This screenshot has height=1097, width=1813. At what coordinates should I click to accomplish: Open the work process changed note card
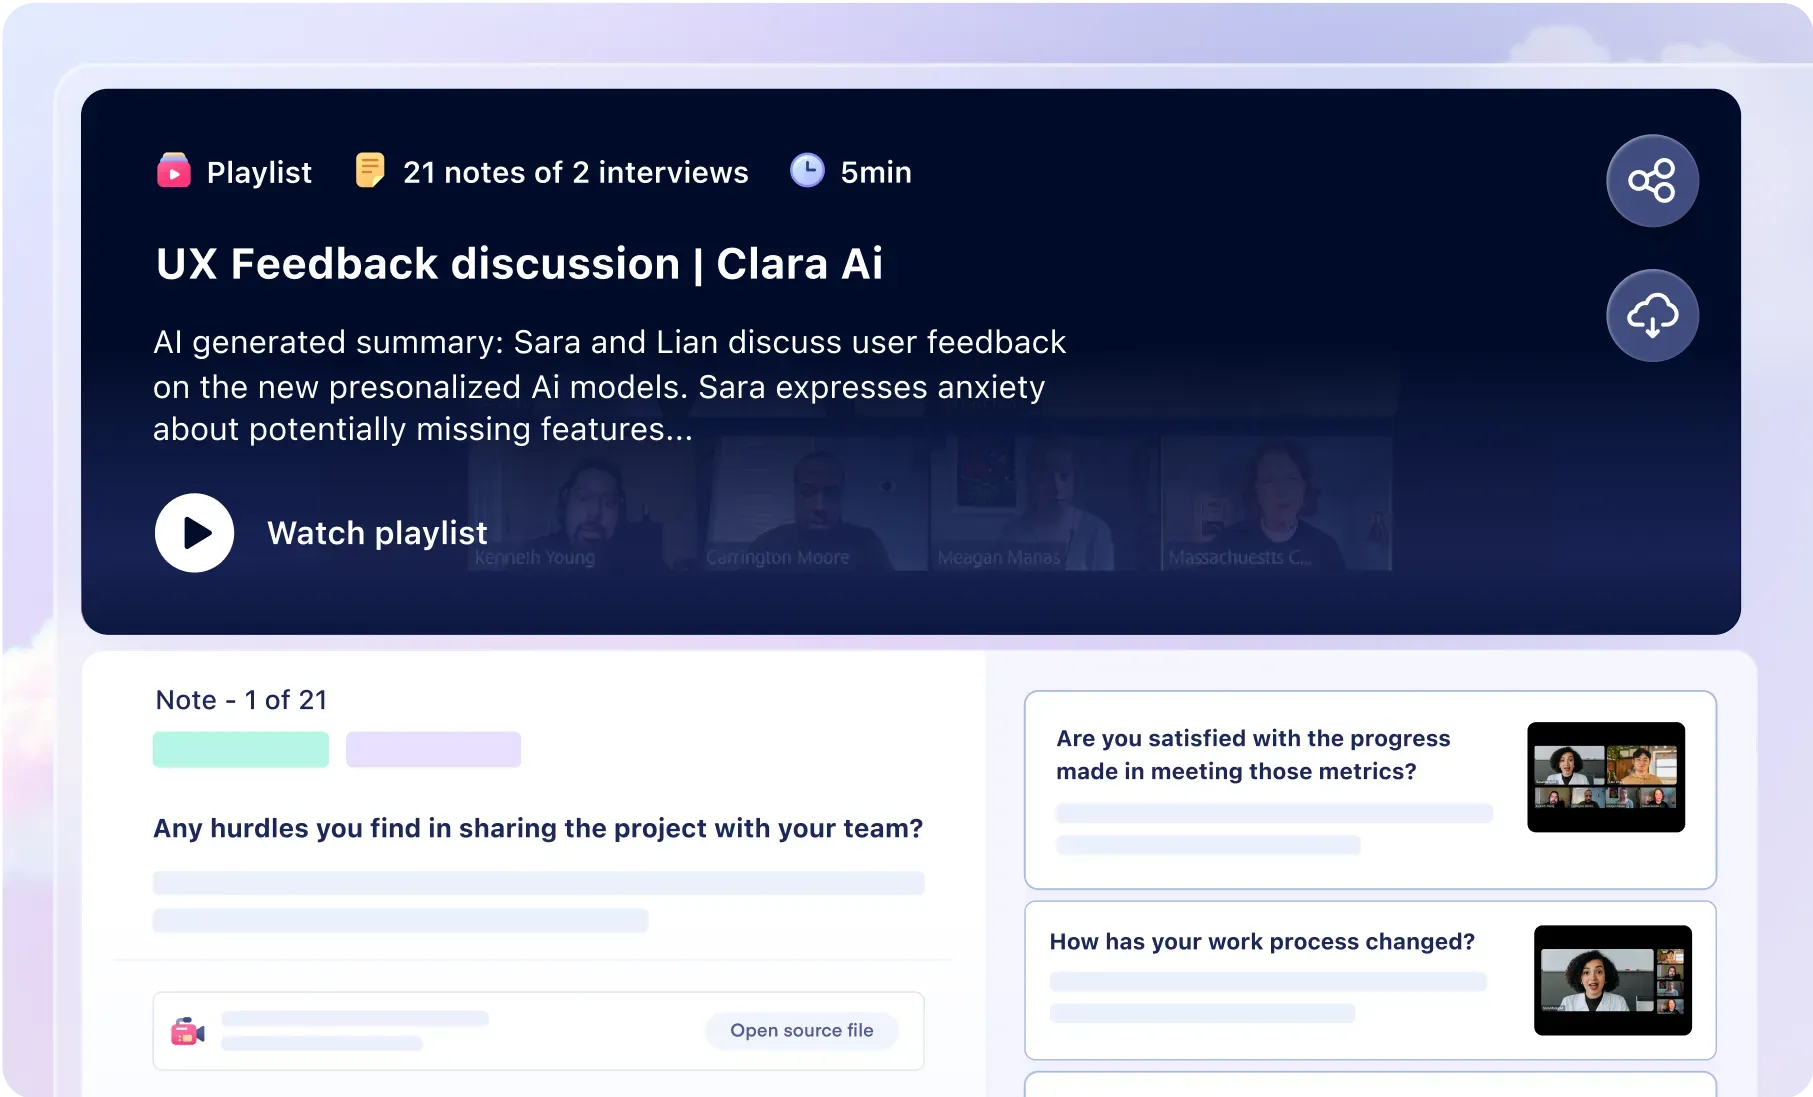point(1370,980)
